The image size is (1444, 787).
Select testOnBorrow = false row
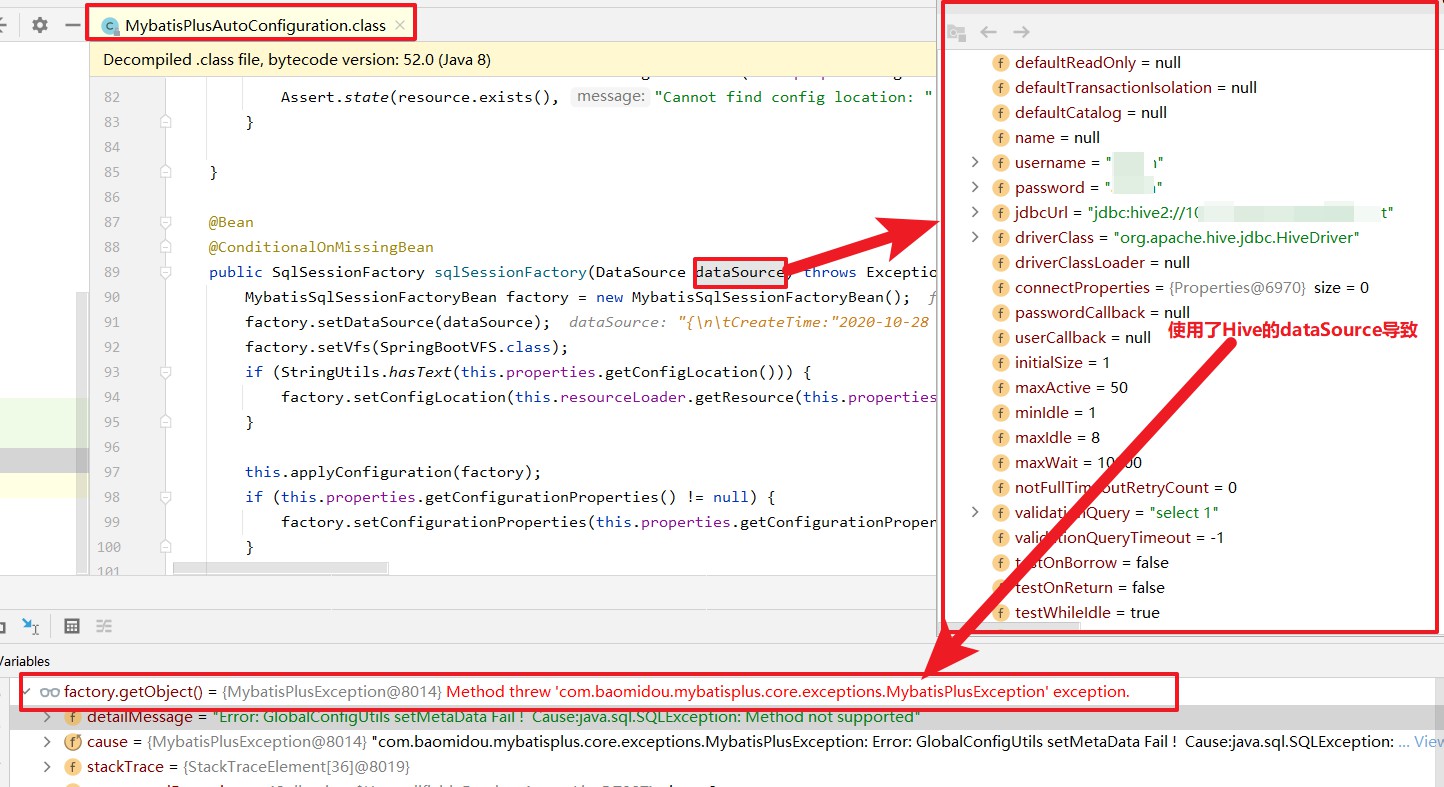pos(1080,562)
